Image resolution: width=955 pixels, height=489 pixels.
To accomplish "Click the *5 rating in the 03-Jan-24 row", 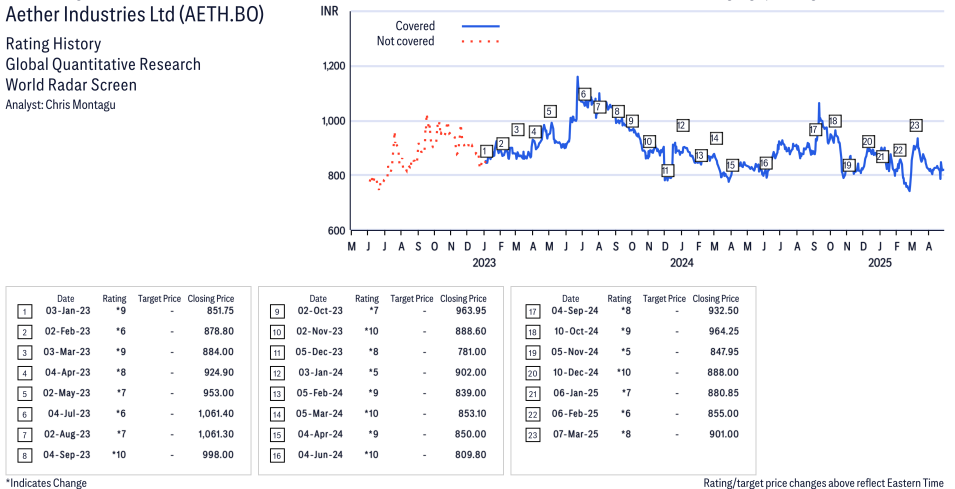I will [373, 373].
